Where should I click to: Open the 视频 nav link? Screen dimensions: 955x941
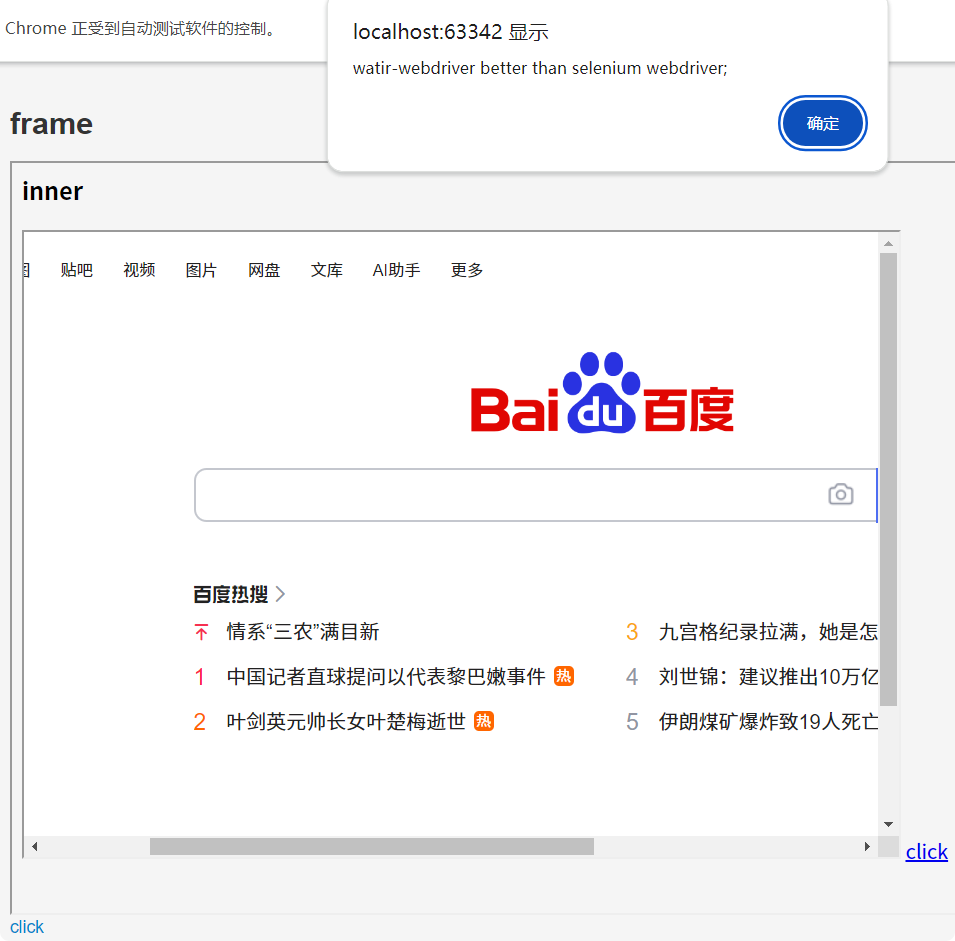pyautogui.click(x=139, y=270)
